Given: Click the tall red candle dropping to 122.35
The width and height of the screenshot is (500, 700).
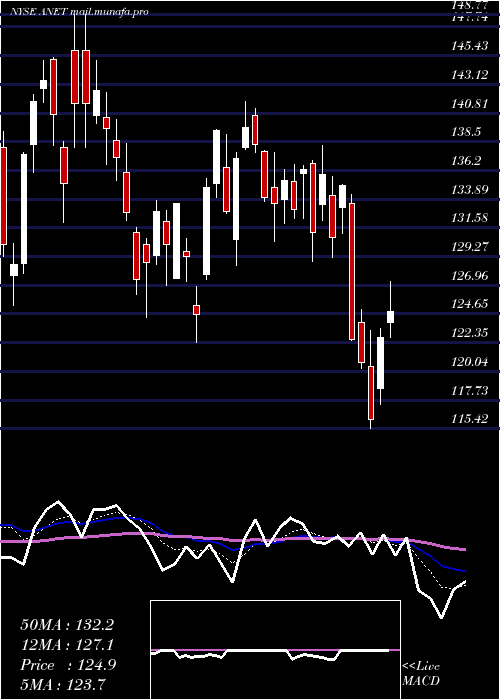Looking at the screenshot, I should point(352,271).
